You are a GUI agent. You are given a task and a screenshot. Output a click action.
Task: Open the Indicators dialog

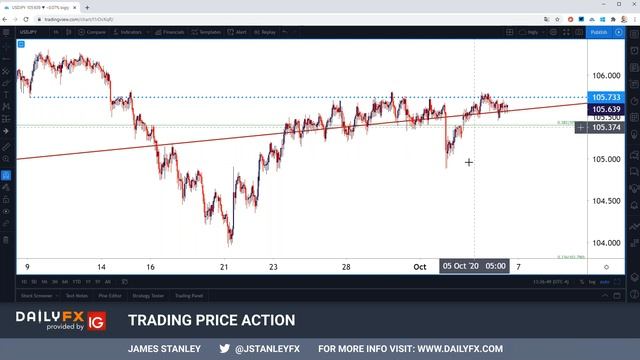coord(128,32)
